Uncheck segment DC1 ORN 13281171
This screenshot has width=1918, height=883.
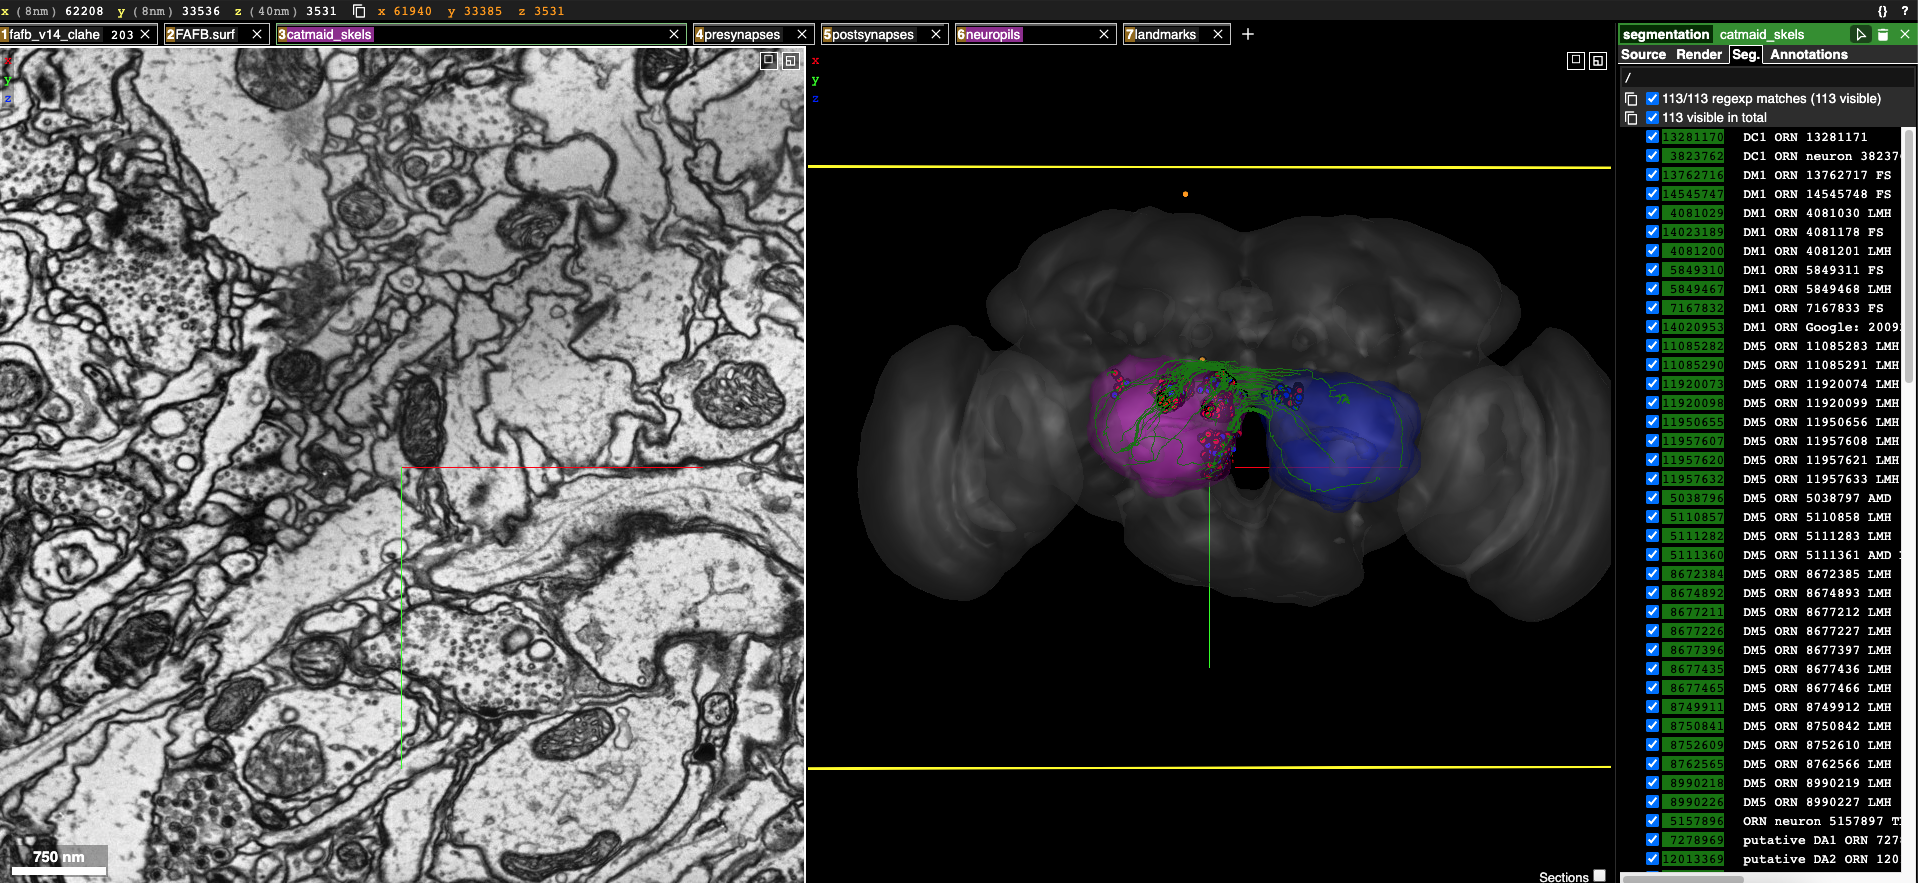coord(1652,137)
